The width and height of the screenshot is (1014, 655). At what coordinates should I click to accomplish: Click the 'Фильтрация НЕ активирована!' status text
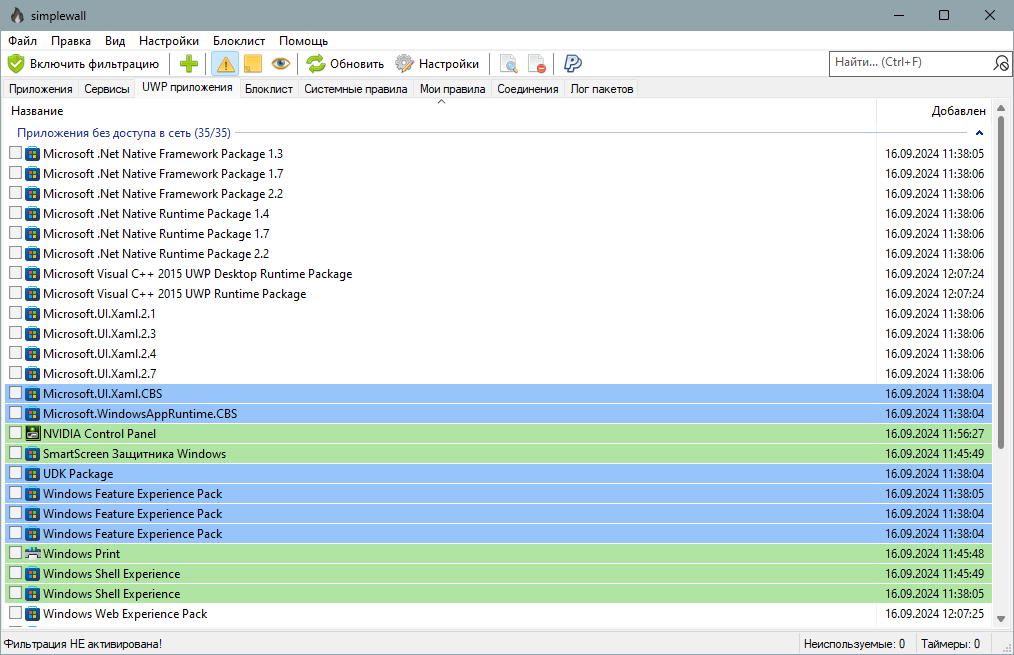83,644
